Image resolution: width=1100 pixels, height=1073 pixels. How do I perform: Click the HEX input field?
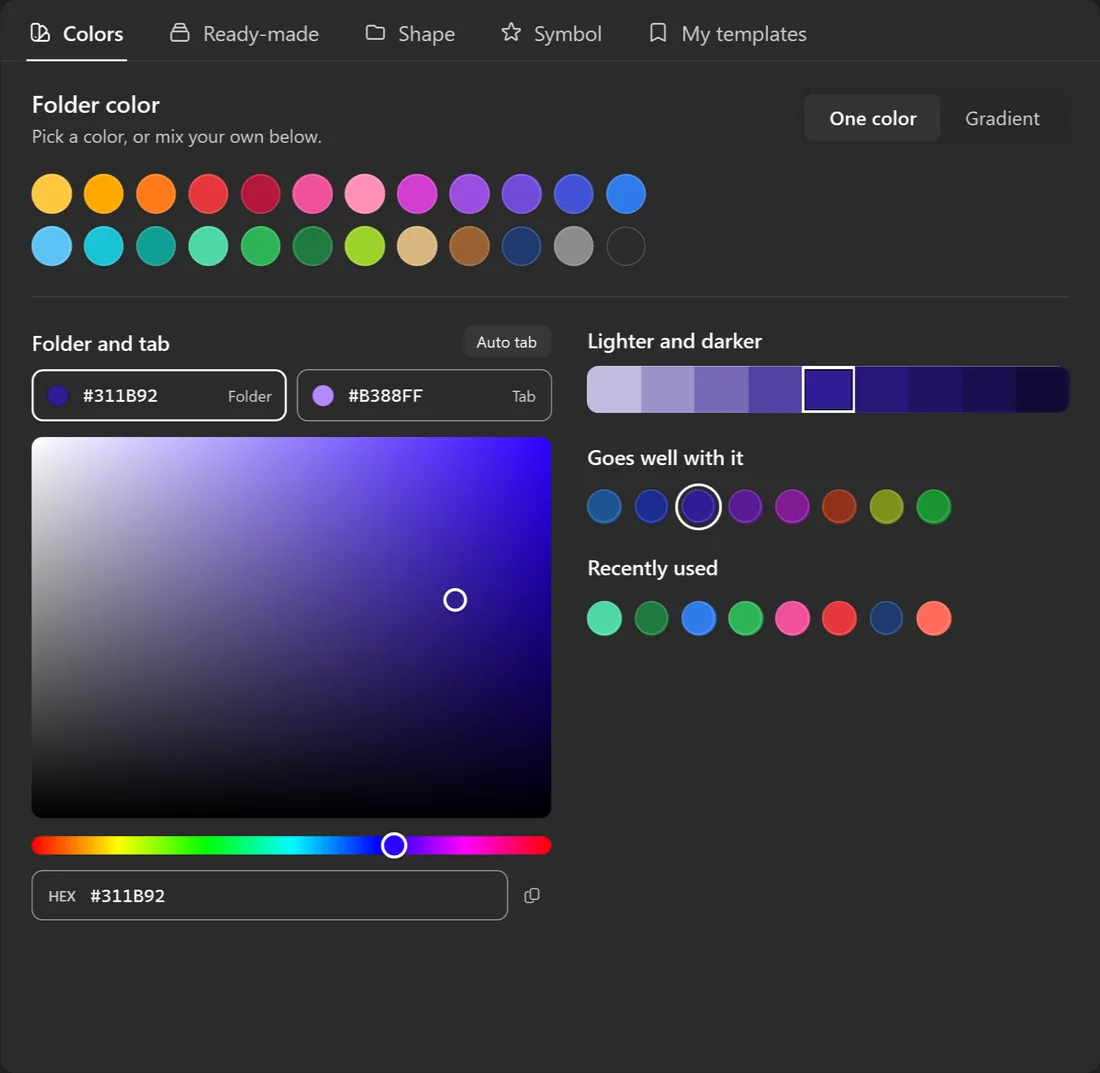[269, 896]
